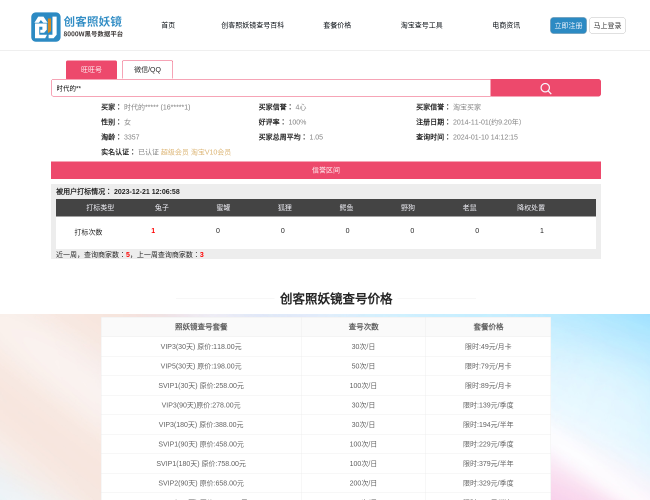Select the 狐狸 column header

(285, 207)
